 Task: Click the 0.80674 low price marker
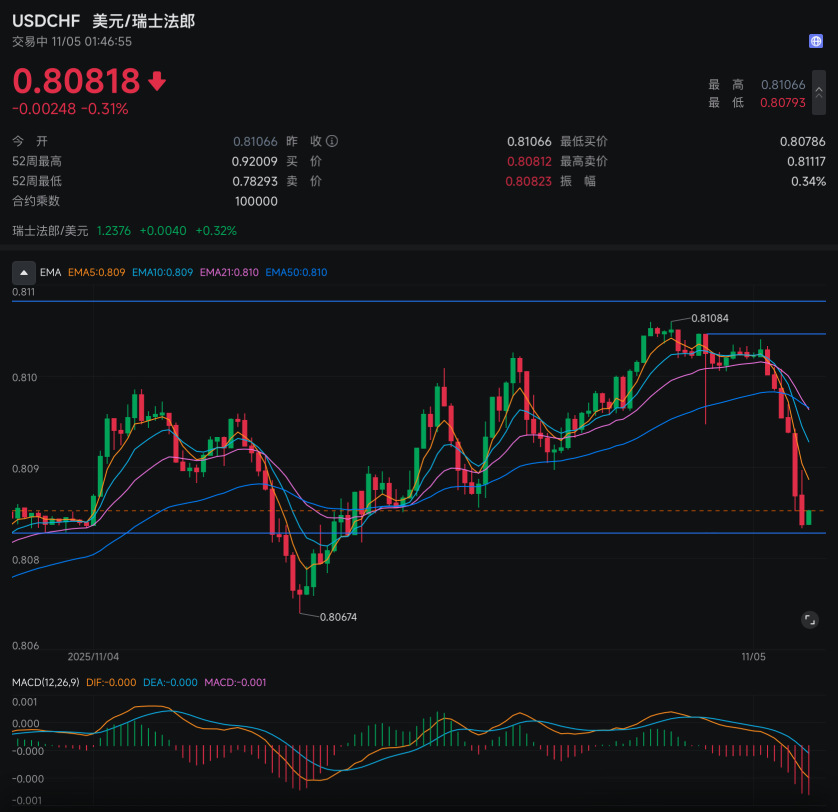(338, 617)
